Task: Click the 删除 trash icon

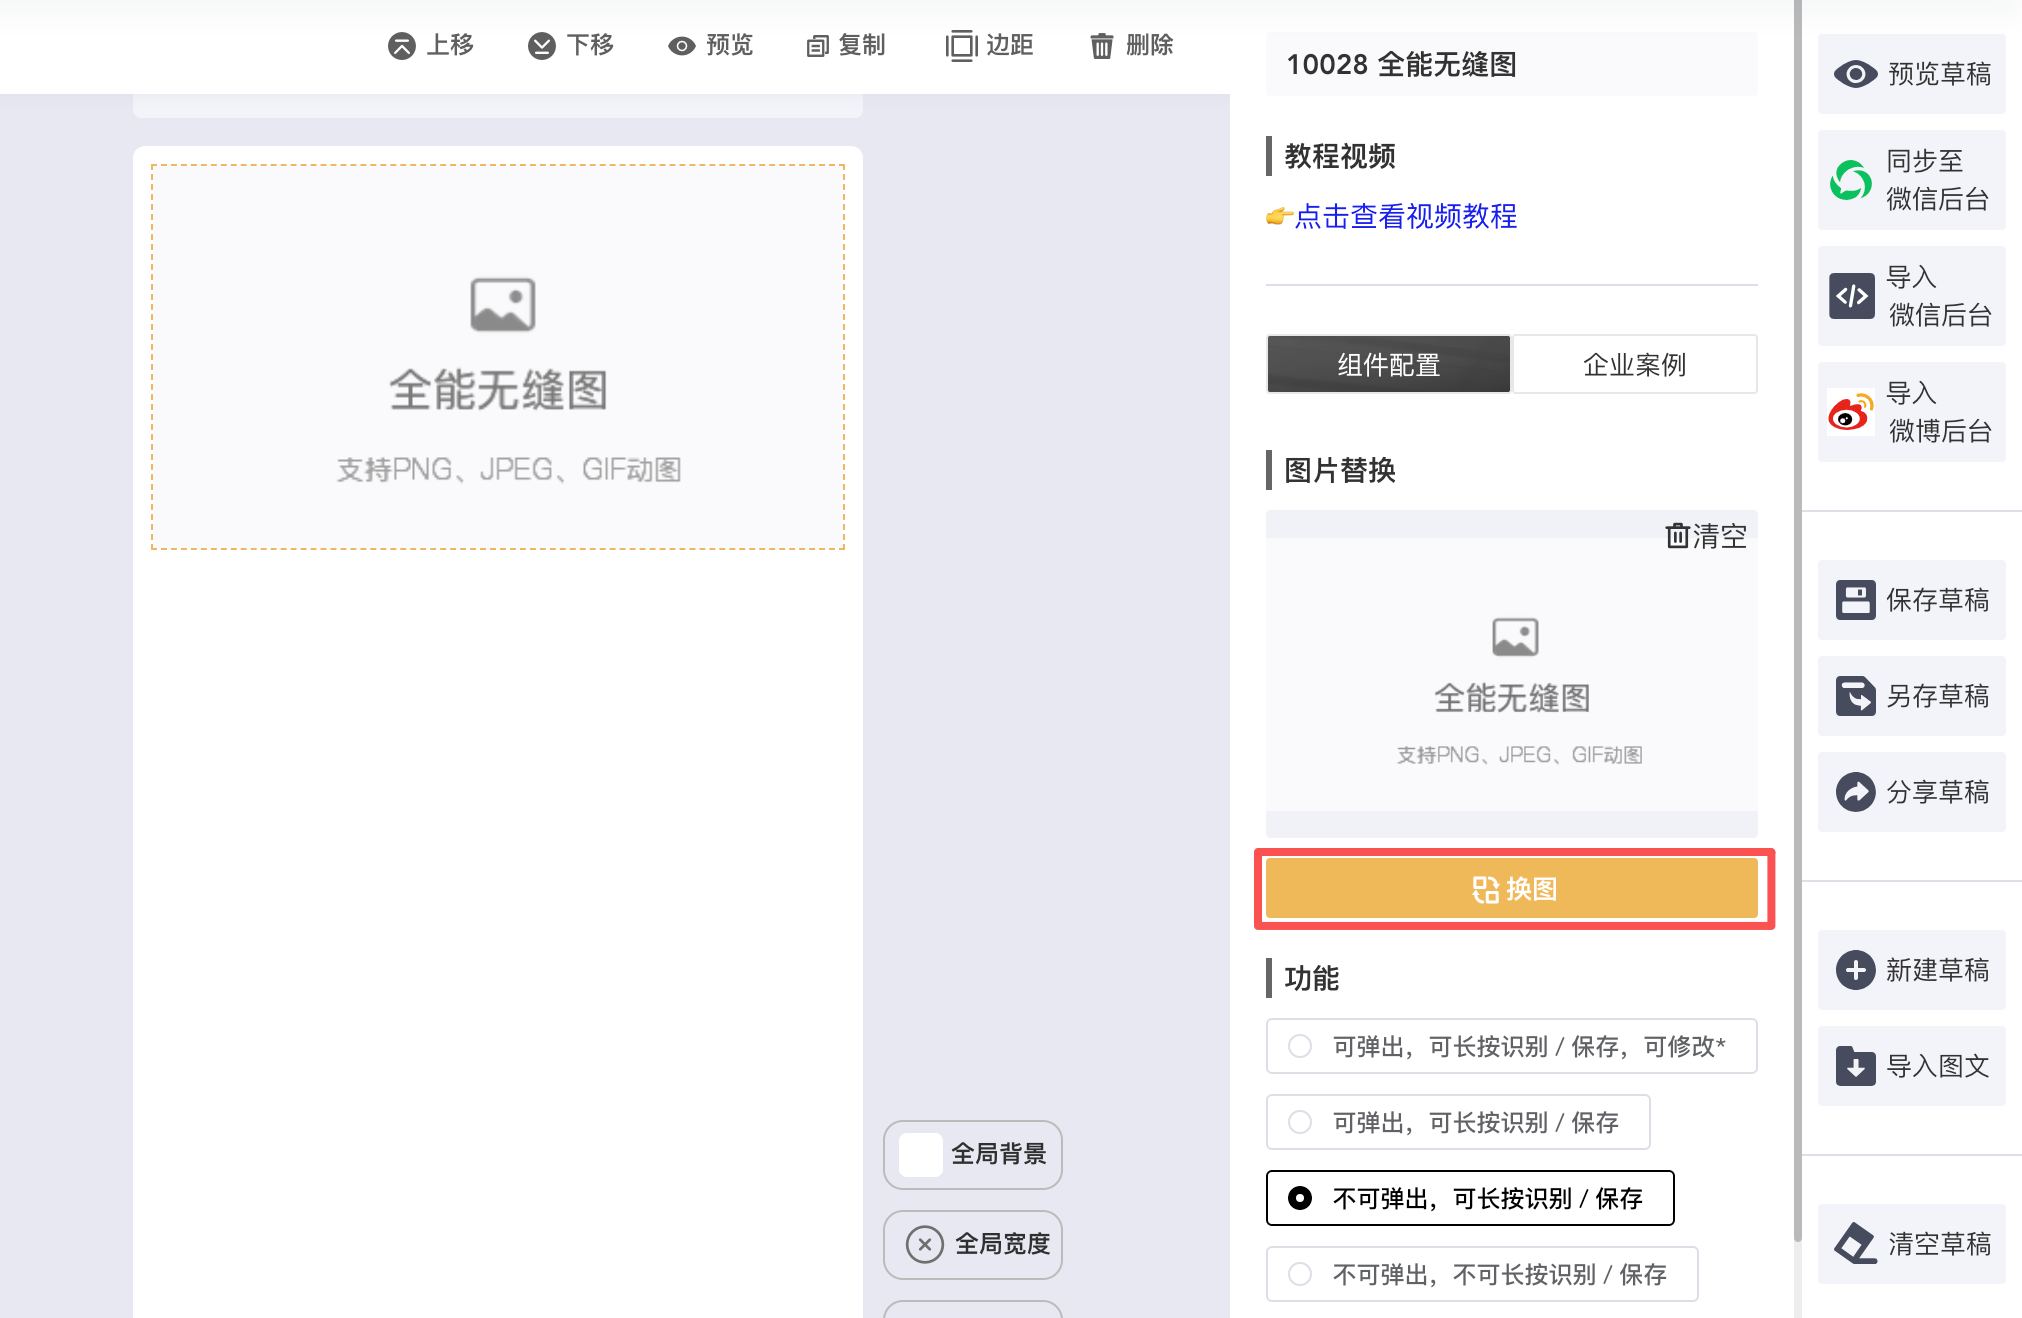Action: coord(1101,46)
